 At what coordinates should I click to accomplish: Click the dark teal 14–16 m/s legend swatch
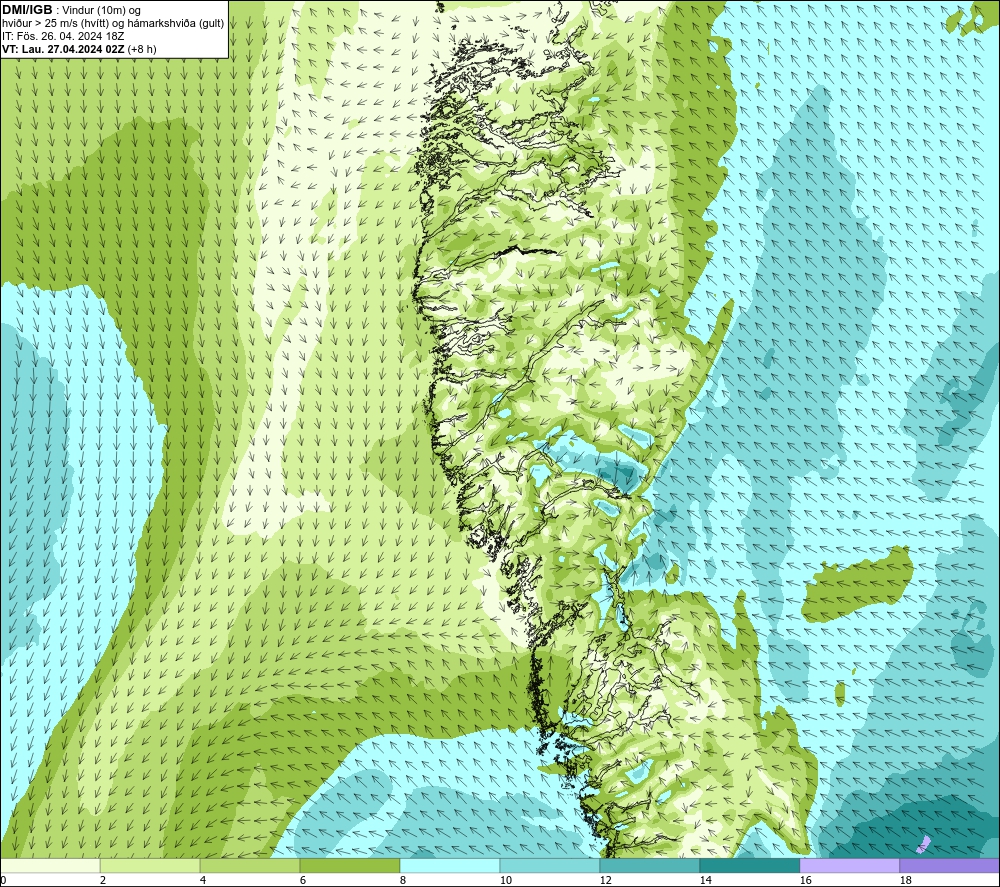coord(749,866)
